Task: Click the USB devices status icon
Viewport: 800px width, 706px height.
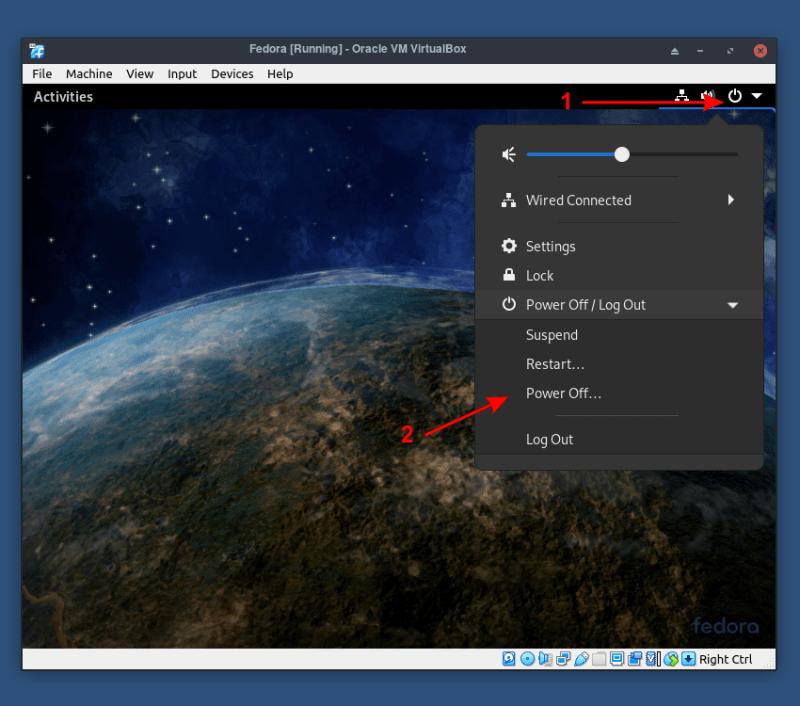Action: coord(581,659)
